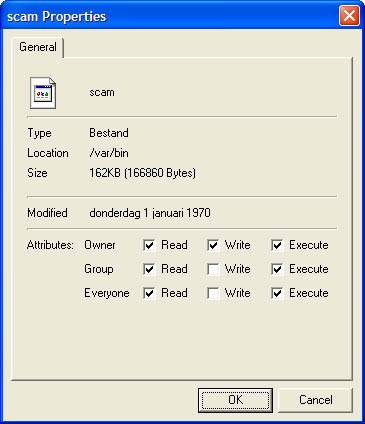
Task: Click the 'Group' row label
Action: coord(99,269)
